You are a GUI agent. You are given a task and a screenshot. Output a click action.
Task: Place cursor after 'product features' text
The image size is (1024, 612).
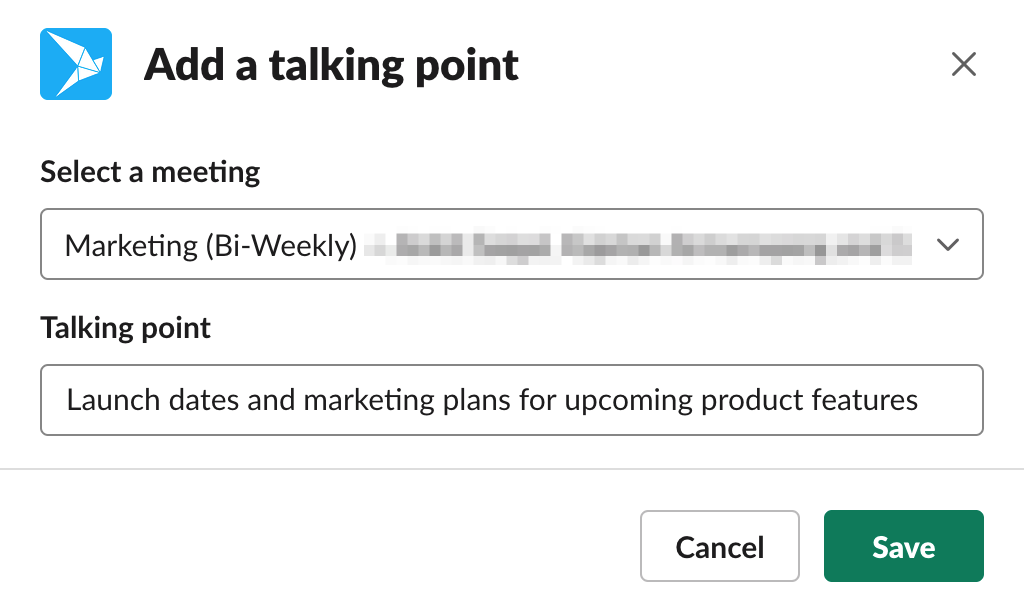click(920, 400)
